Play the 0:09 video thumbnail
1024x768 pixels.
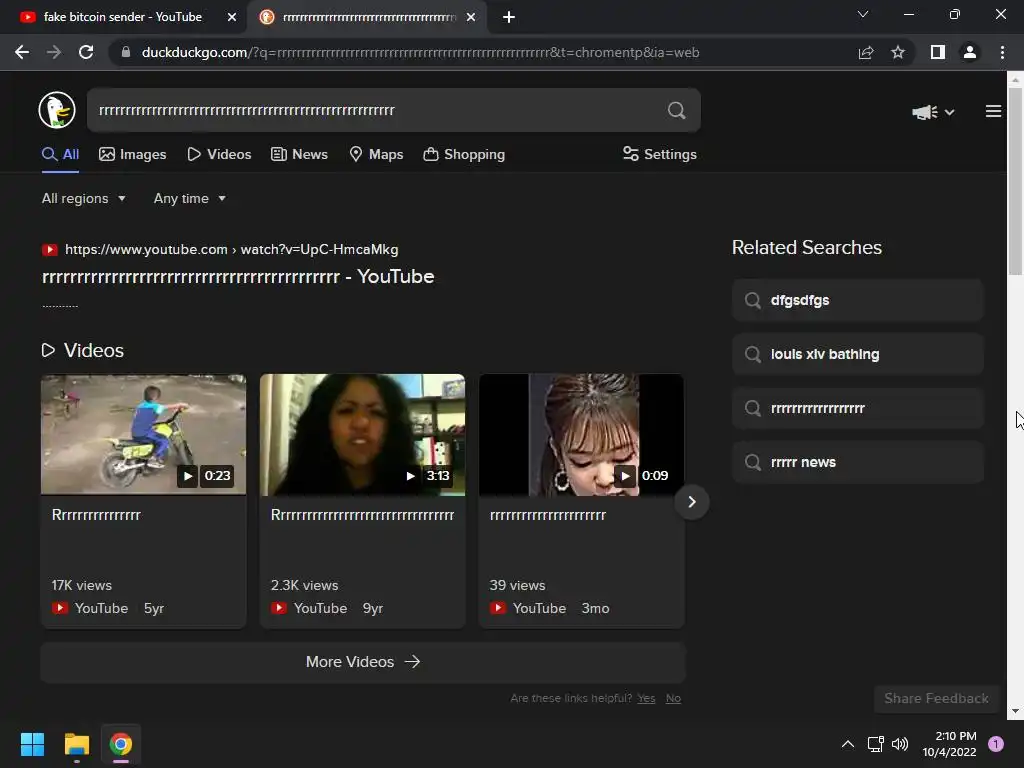[581, 434]
